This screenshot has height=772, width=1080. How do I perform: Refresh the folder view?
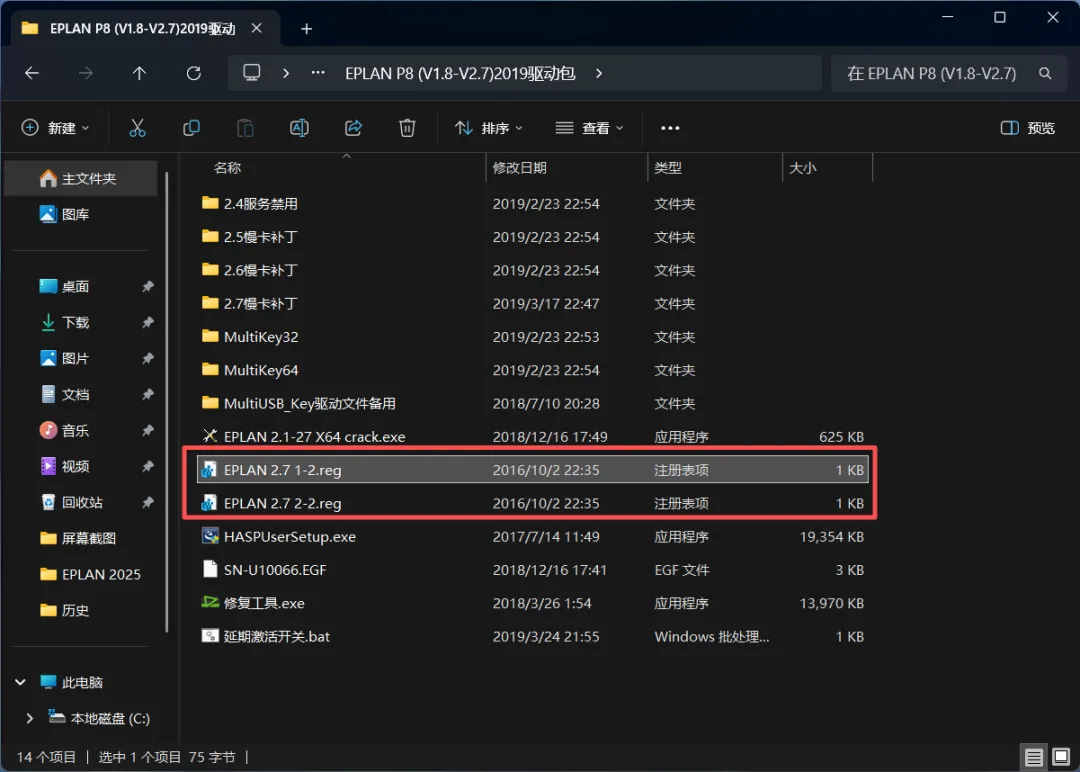tap(194, 73)
